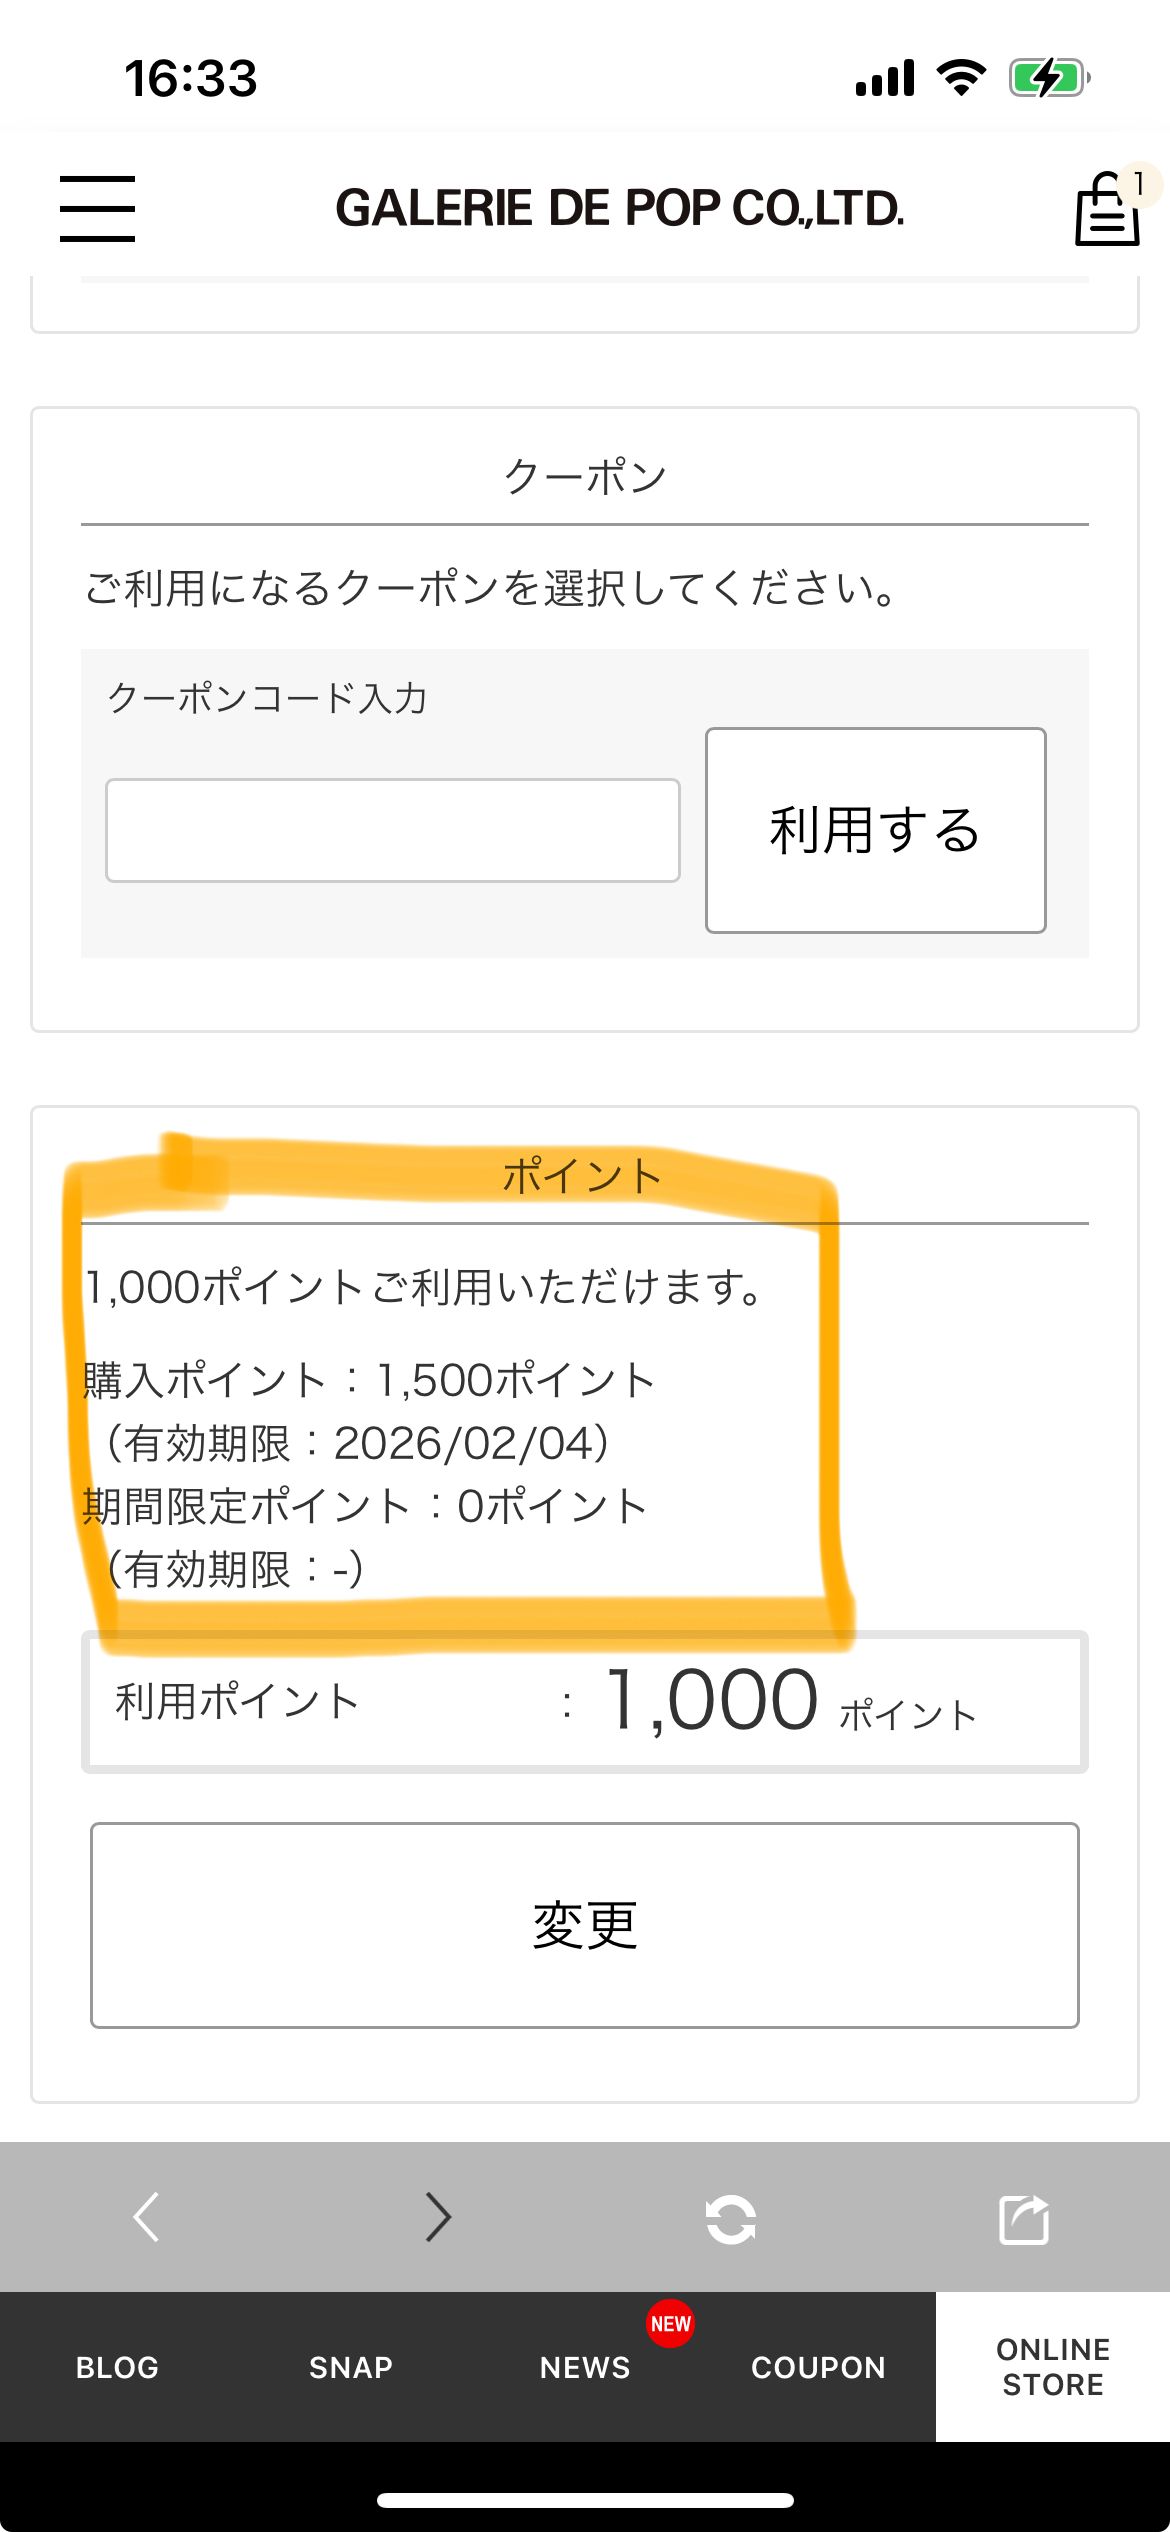Open the NEWS tab

tap(585, 2367)
